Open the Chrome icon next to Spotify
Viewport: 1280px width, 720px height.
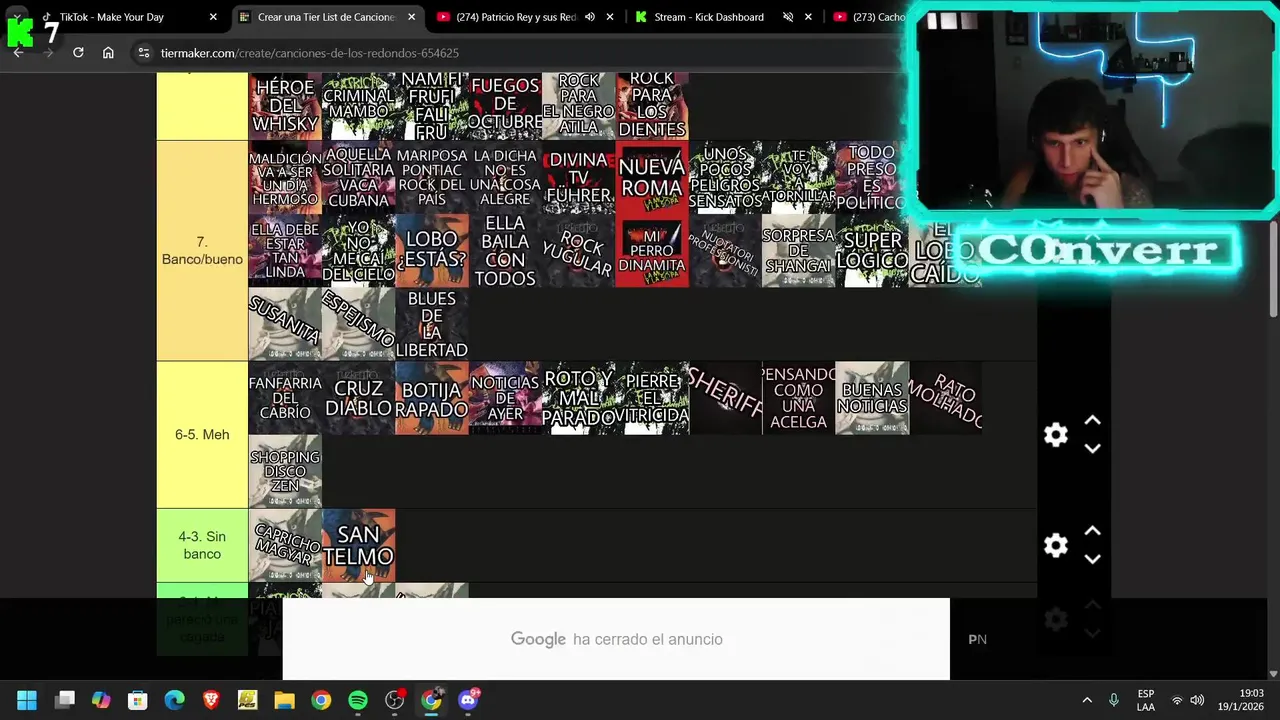coord(321,700)
